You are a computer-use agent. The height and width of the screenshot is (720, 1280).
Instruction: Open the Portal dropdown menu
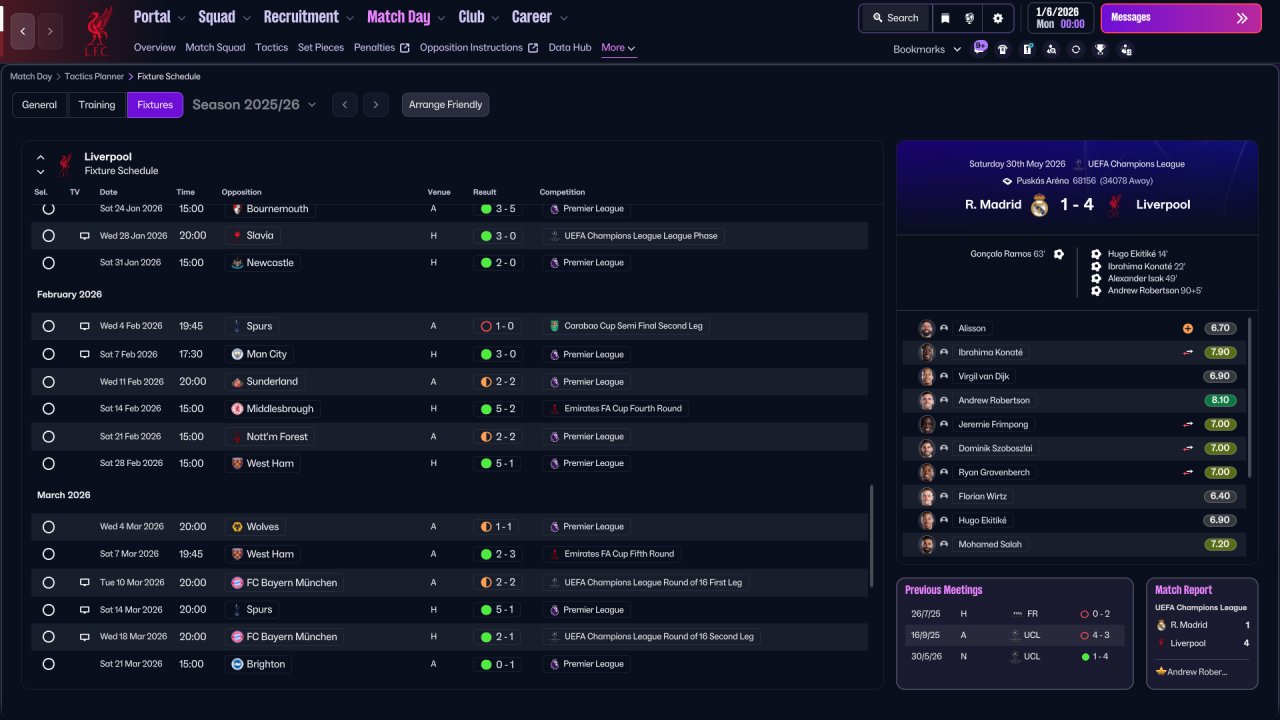click(x=159, y=17)
